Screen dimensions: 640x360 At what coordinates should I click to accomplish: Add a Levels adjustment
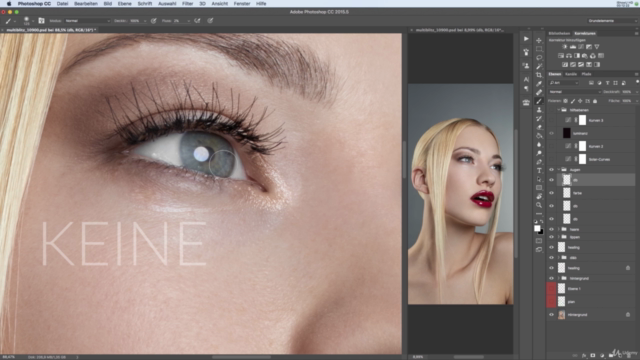click(573, 47)
